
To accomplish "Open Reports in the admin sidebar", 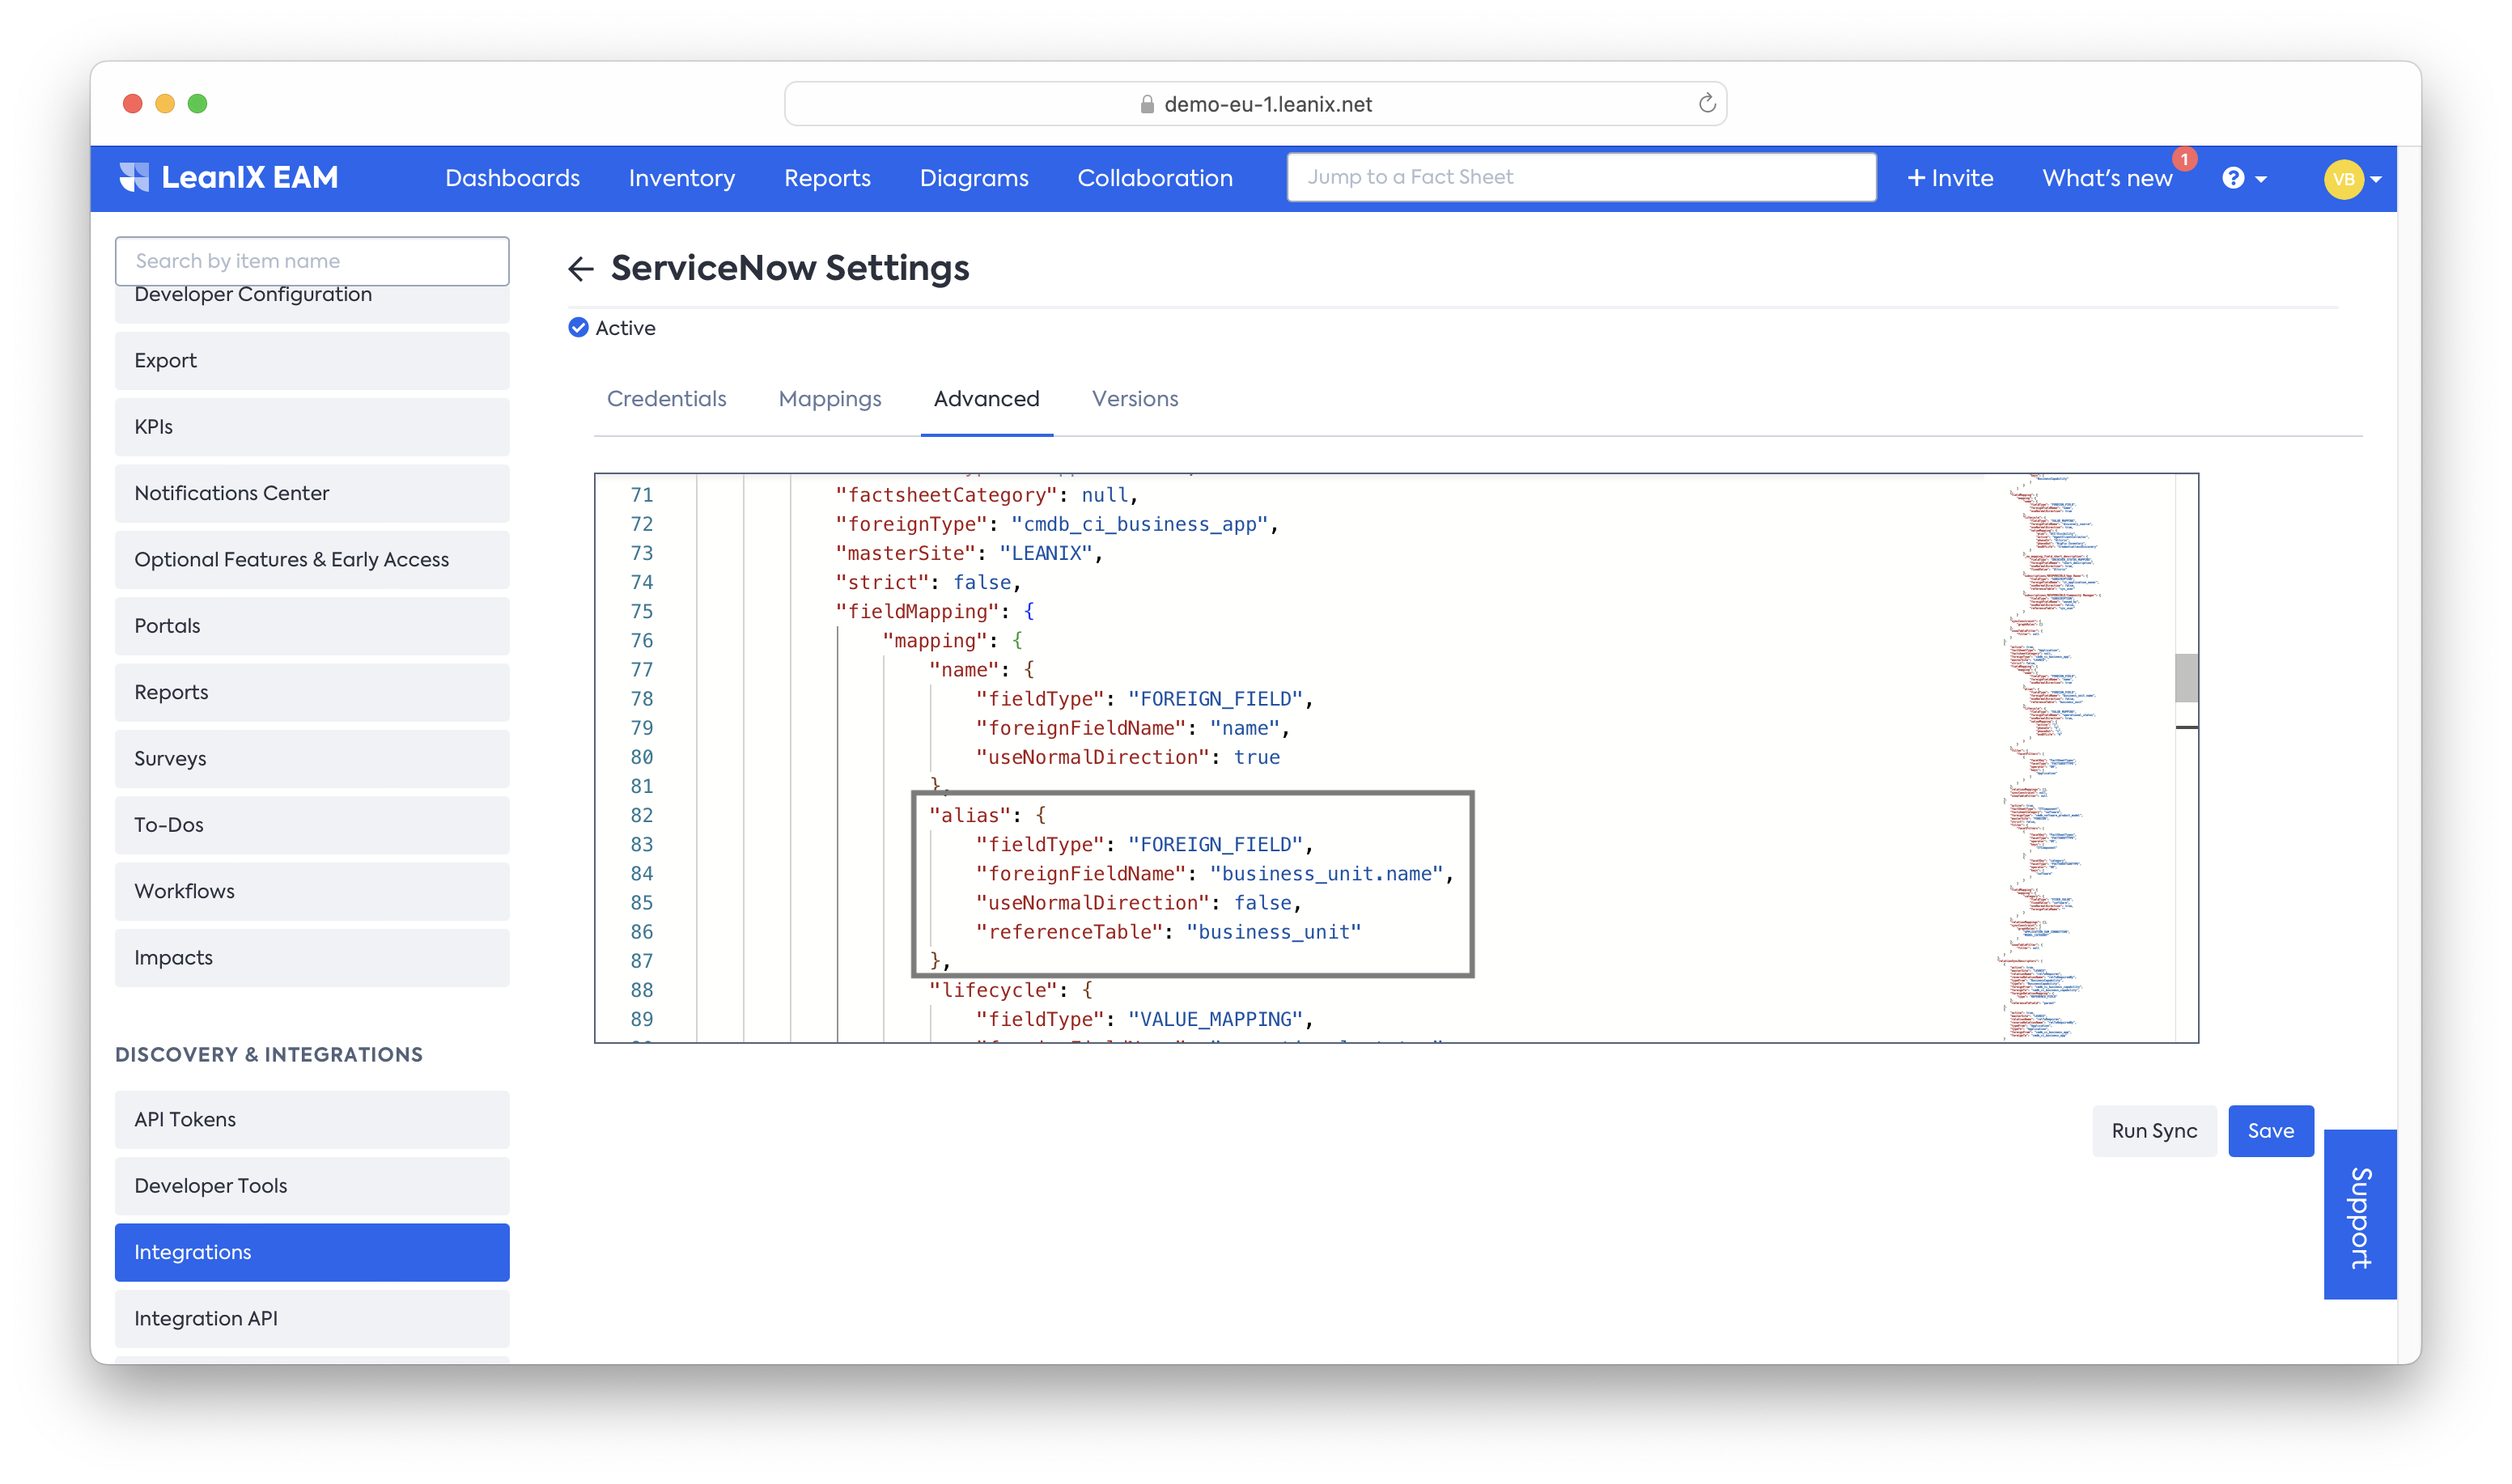I will coord(312,692).
